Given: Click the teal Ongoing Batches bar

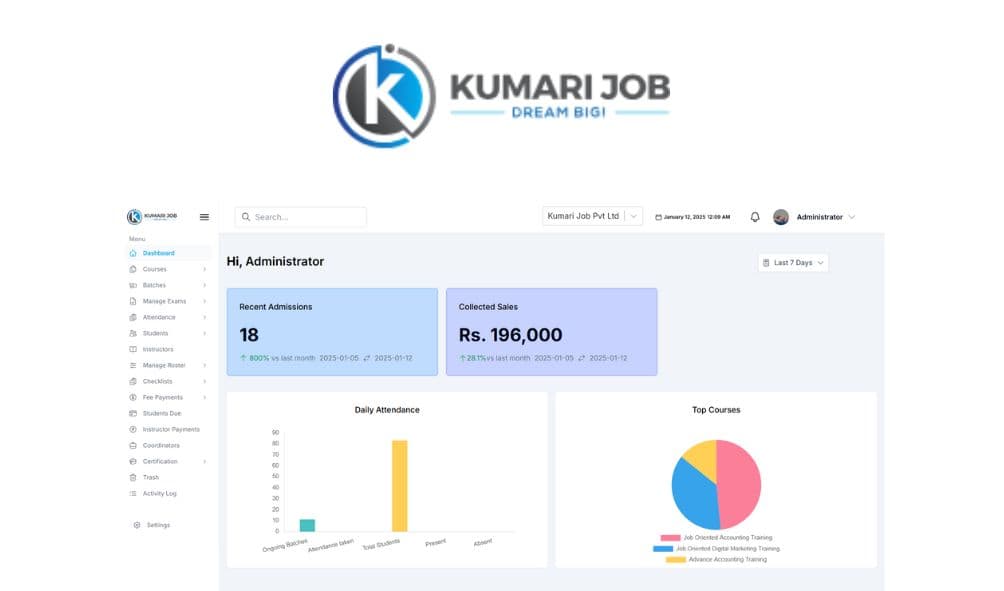Looking at the screenshot, I should (307, 526).
